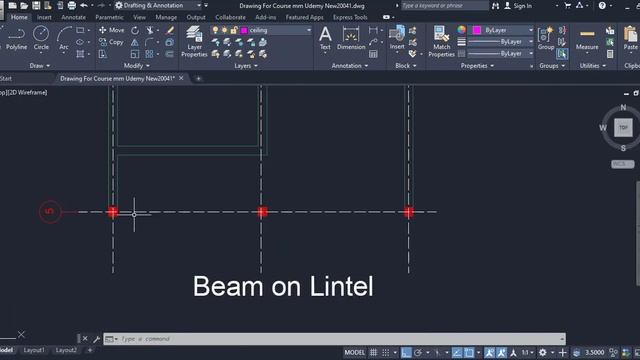The image size is (640, 360).
Task: Activate the Offset tool
Action: pyautogui.click(x=170, y=54)
